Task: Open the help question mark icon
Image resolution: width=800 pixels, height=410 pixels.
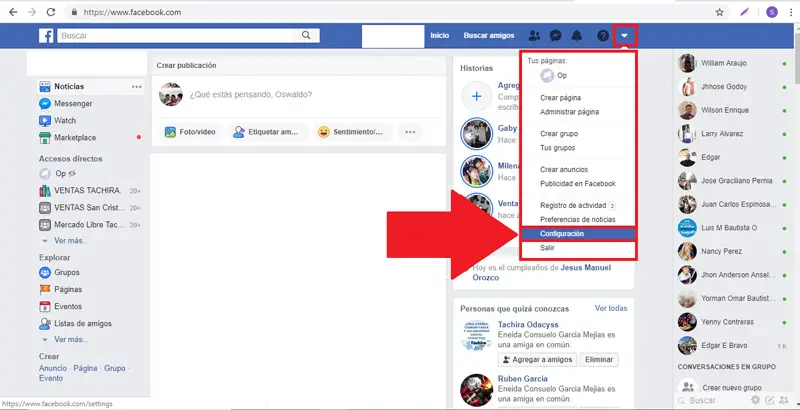Action: click(x=603, y=36)
